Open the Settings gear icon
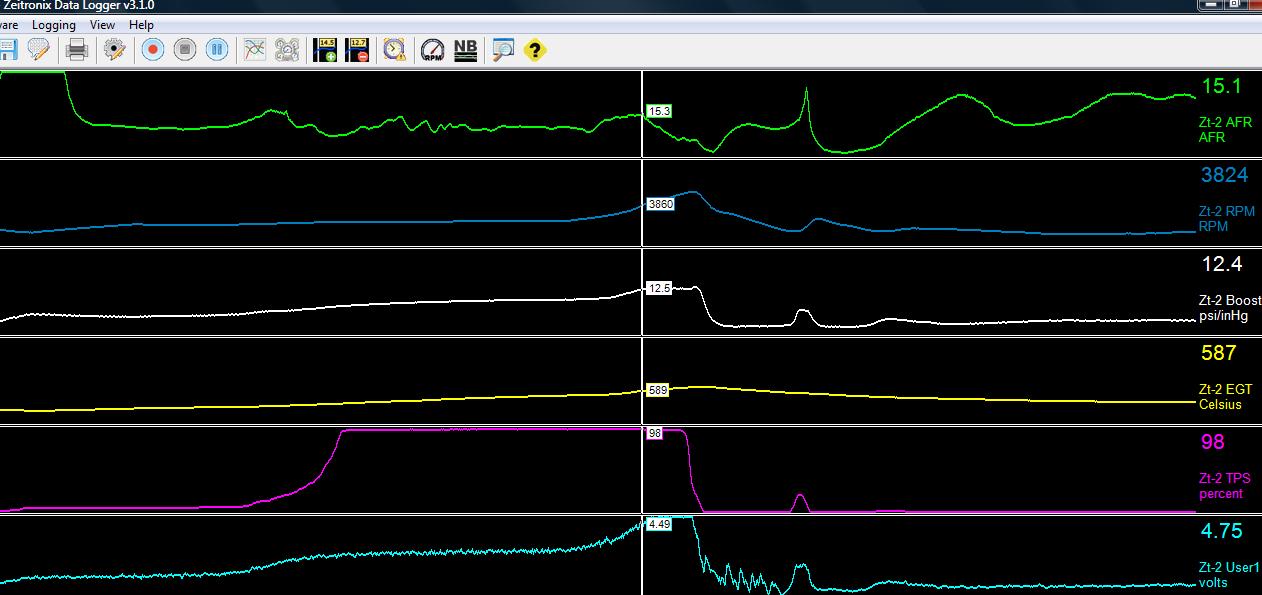The width and height of the screenshot is (1262, 595). tap(113, 48)
